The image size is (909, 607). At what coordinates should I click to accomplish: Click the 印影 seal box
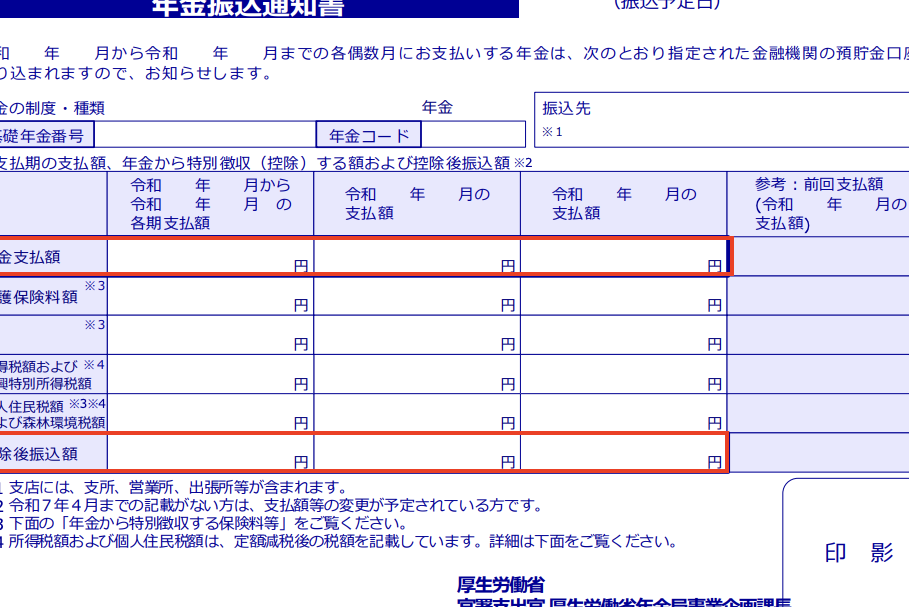(x=857, y=553)
